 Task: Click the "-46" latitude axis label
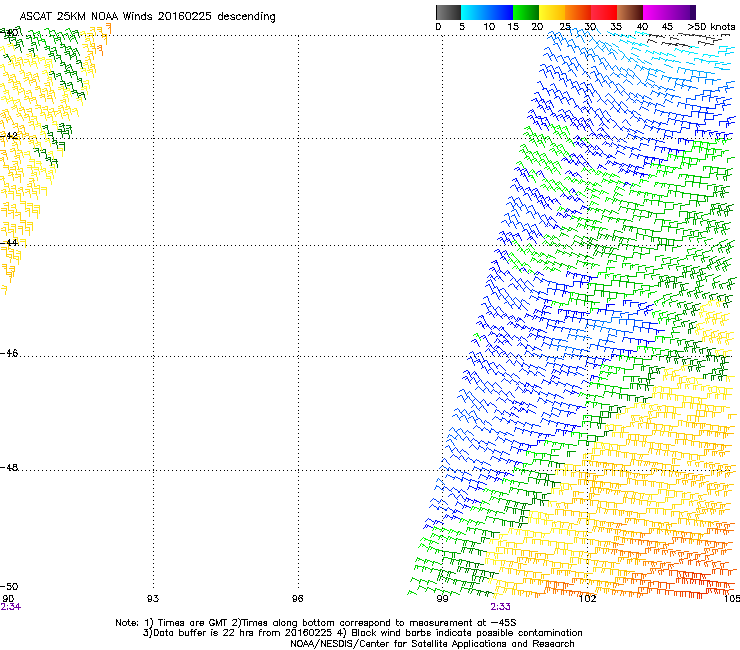(x=9, y=353)
